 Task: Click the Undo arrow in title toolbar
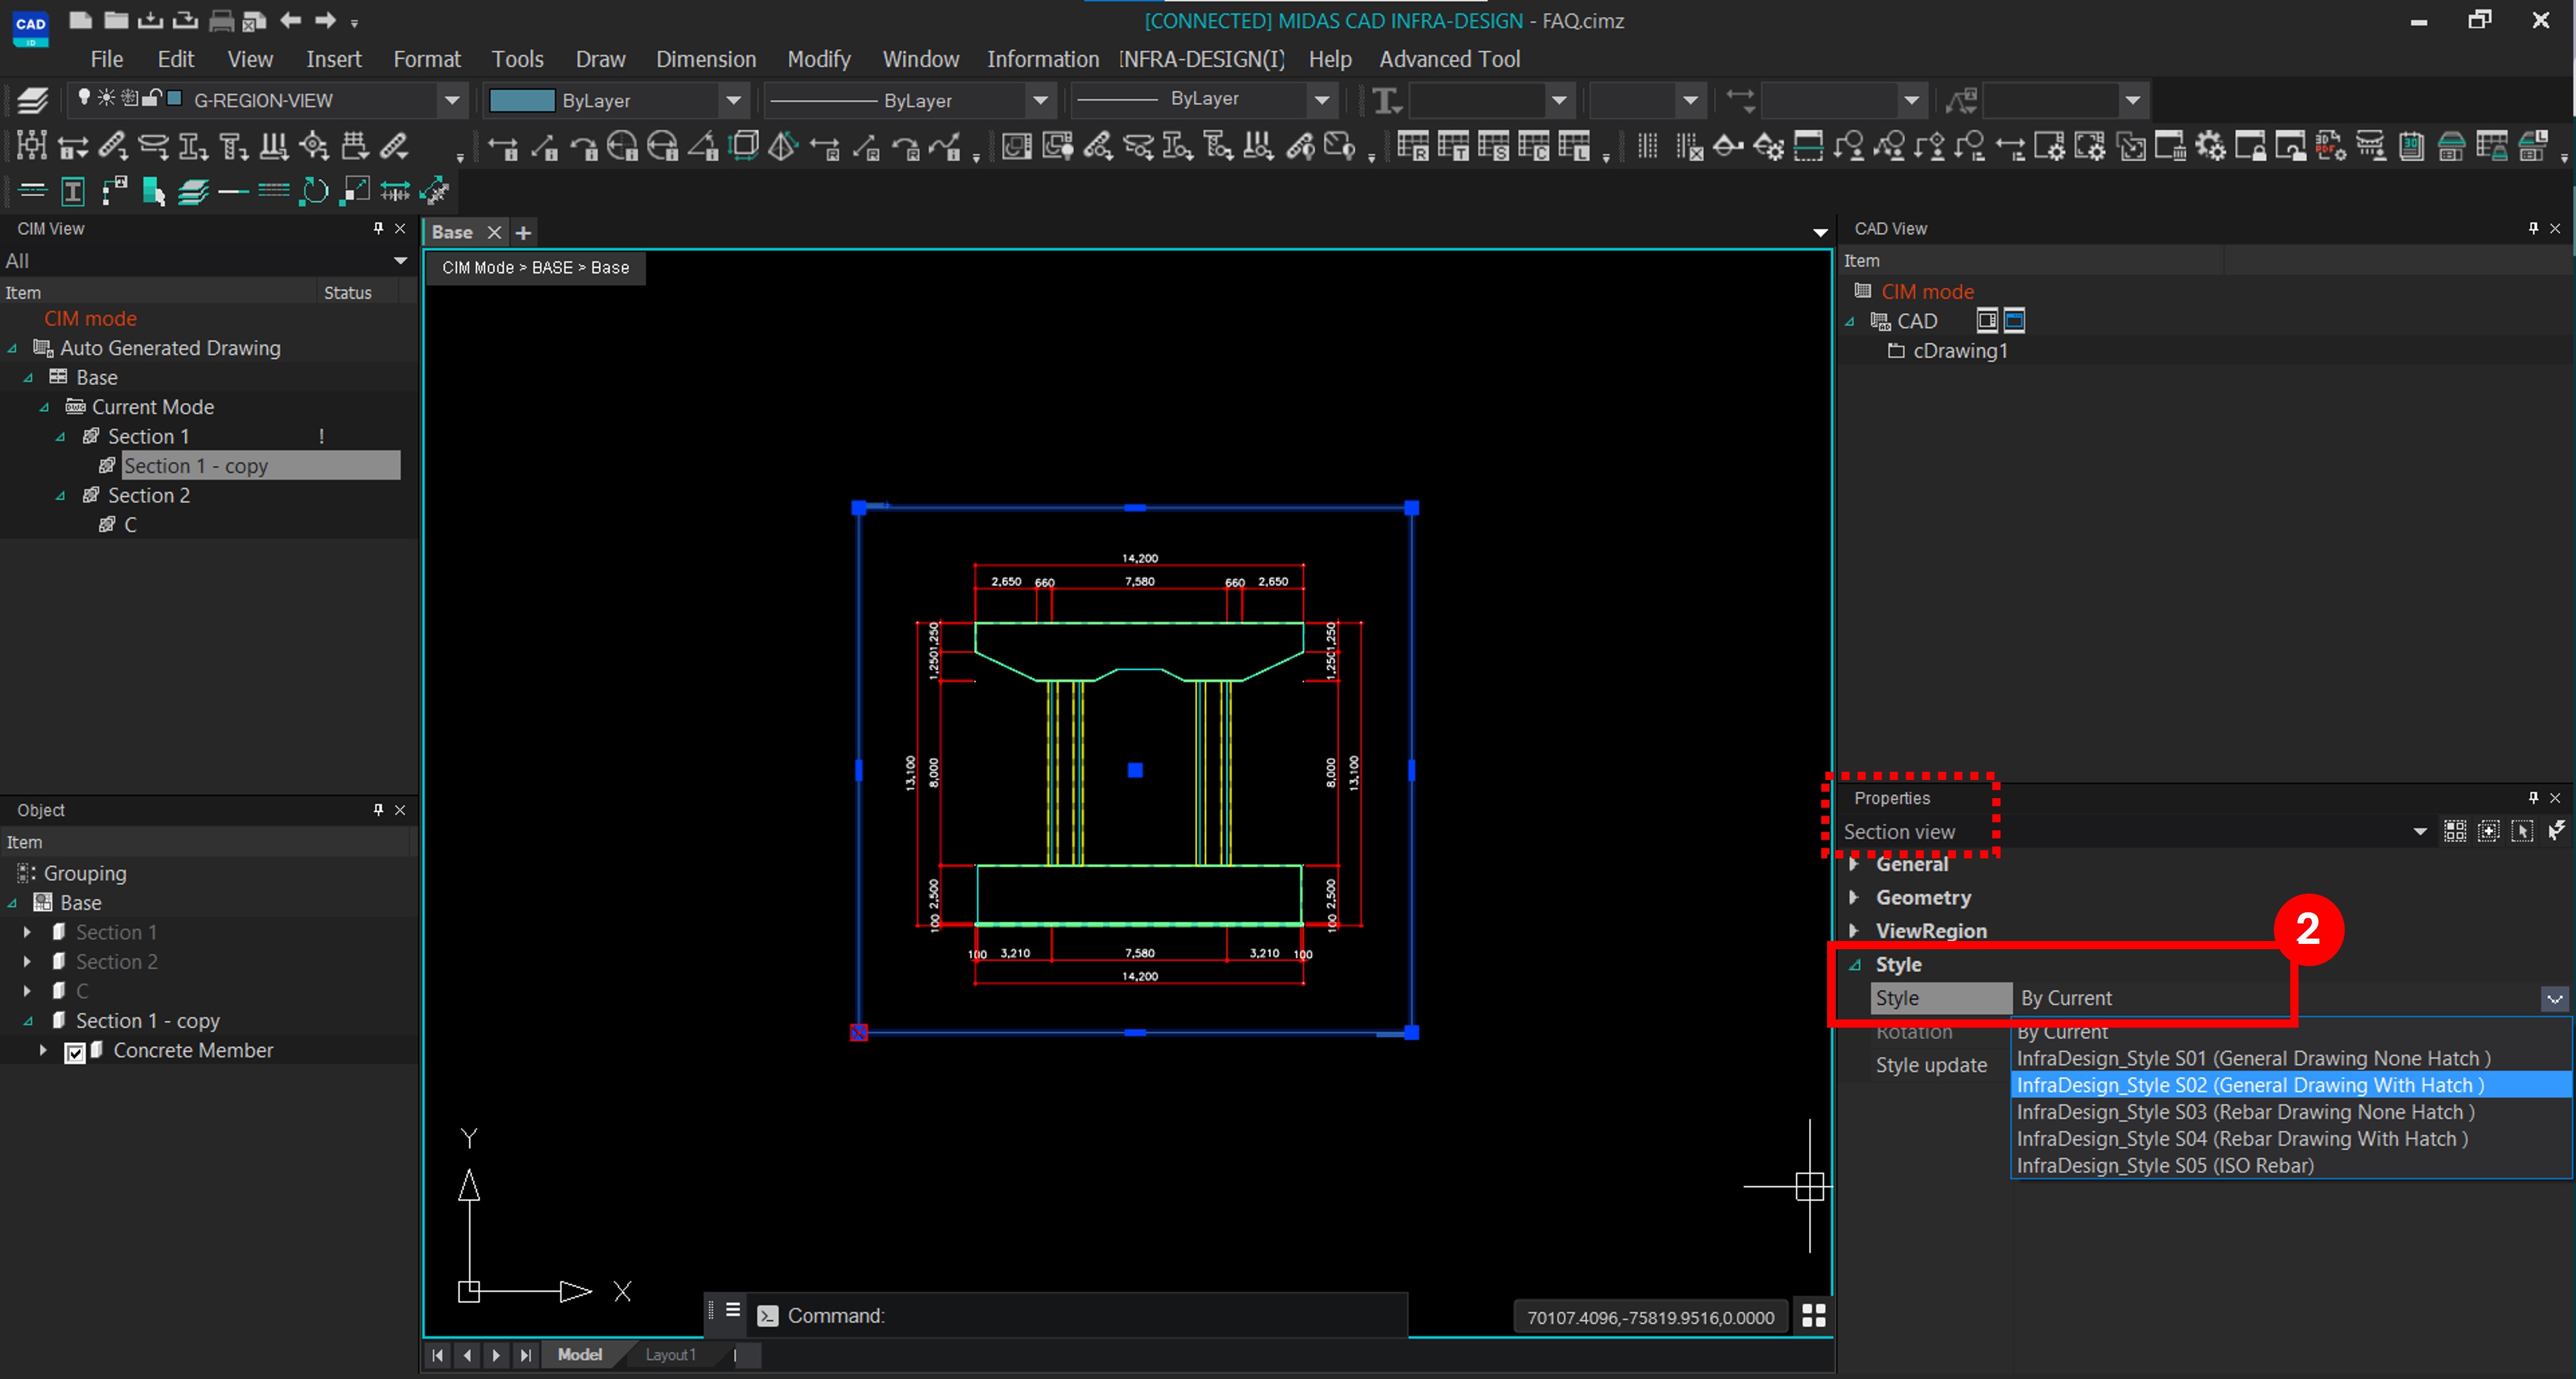[x=291, y=20]
